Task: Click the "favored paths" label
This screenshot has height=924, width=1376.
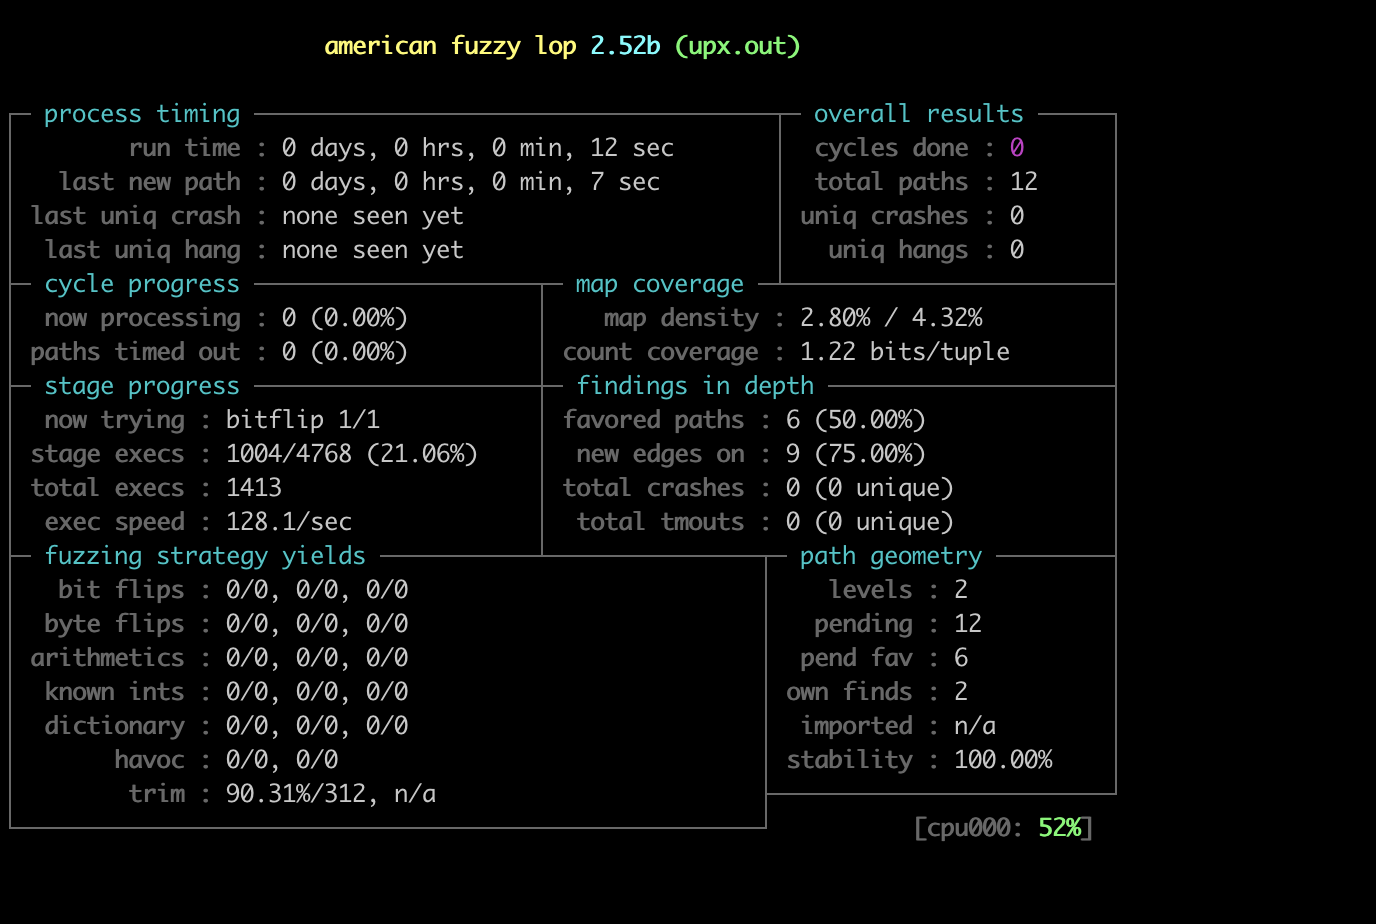Action: point(654,420)
